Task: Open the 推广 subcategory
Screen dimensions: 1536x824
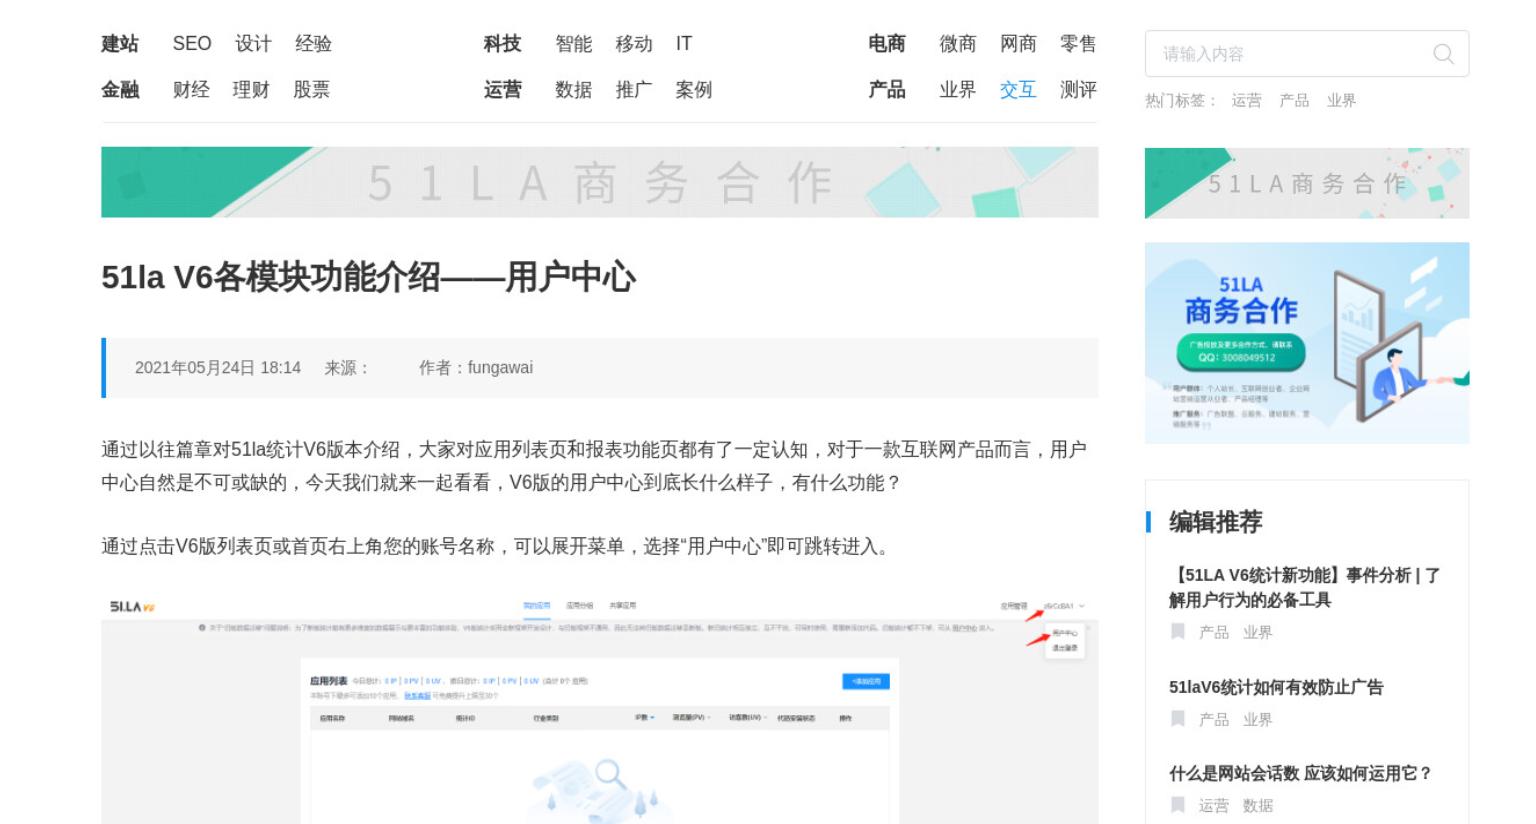Action: 634,90
